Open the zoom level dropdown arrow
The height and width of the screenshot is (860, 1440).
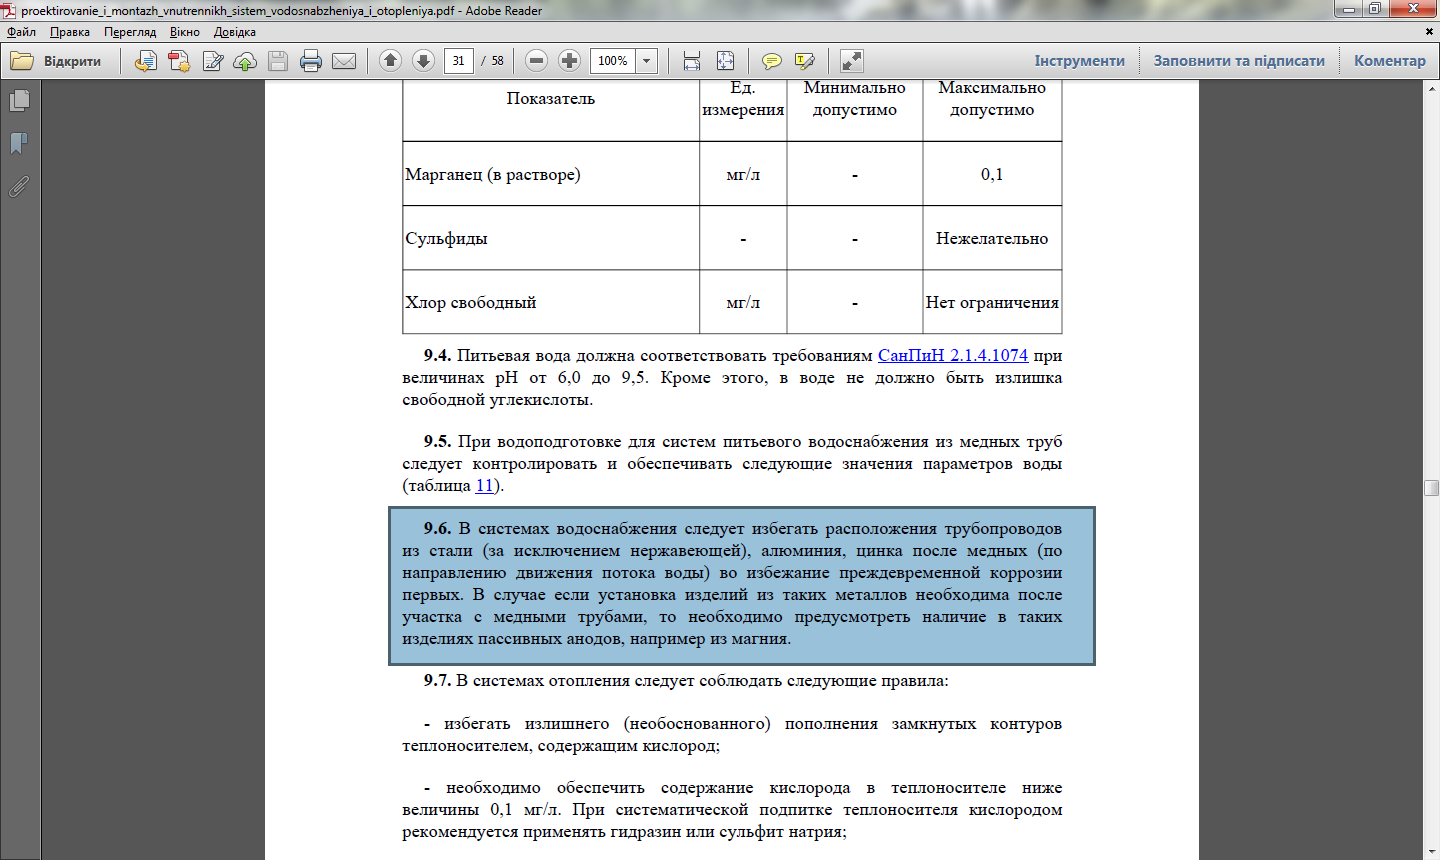click(647, 61)
